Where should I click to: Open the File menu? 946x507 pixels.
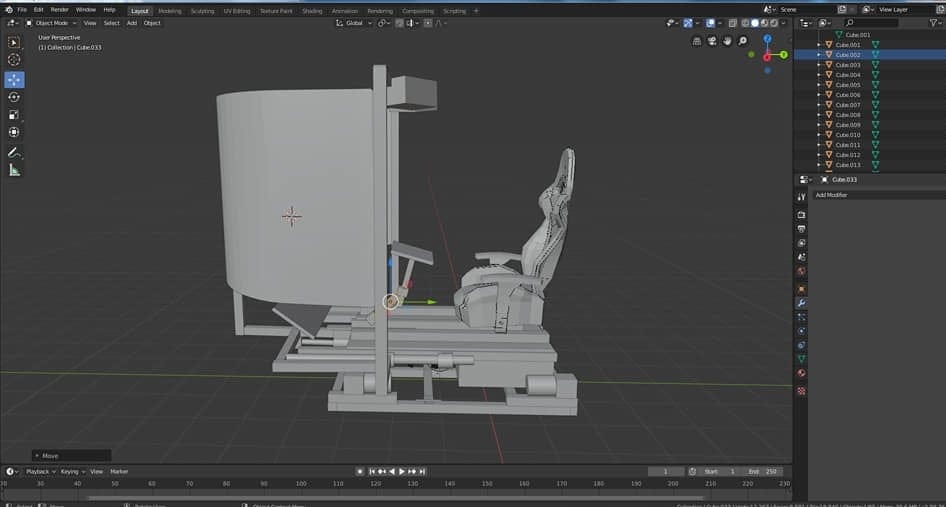[x=22, y=10]
